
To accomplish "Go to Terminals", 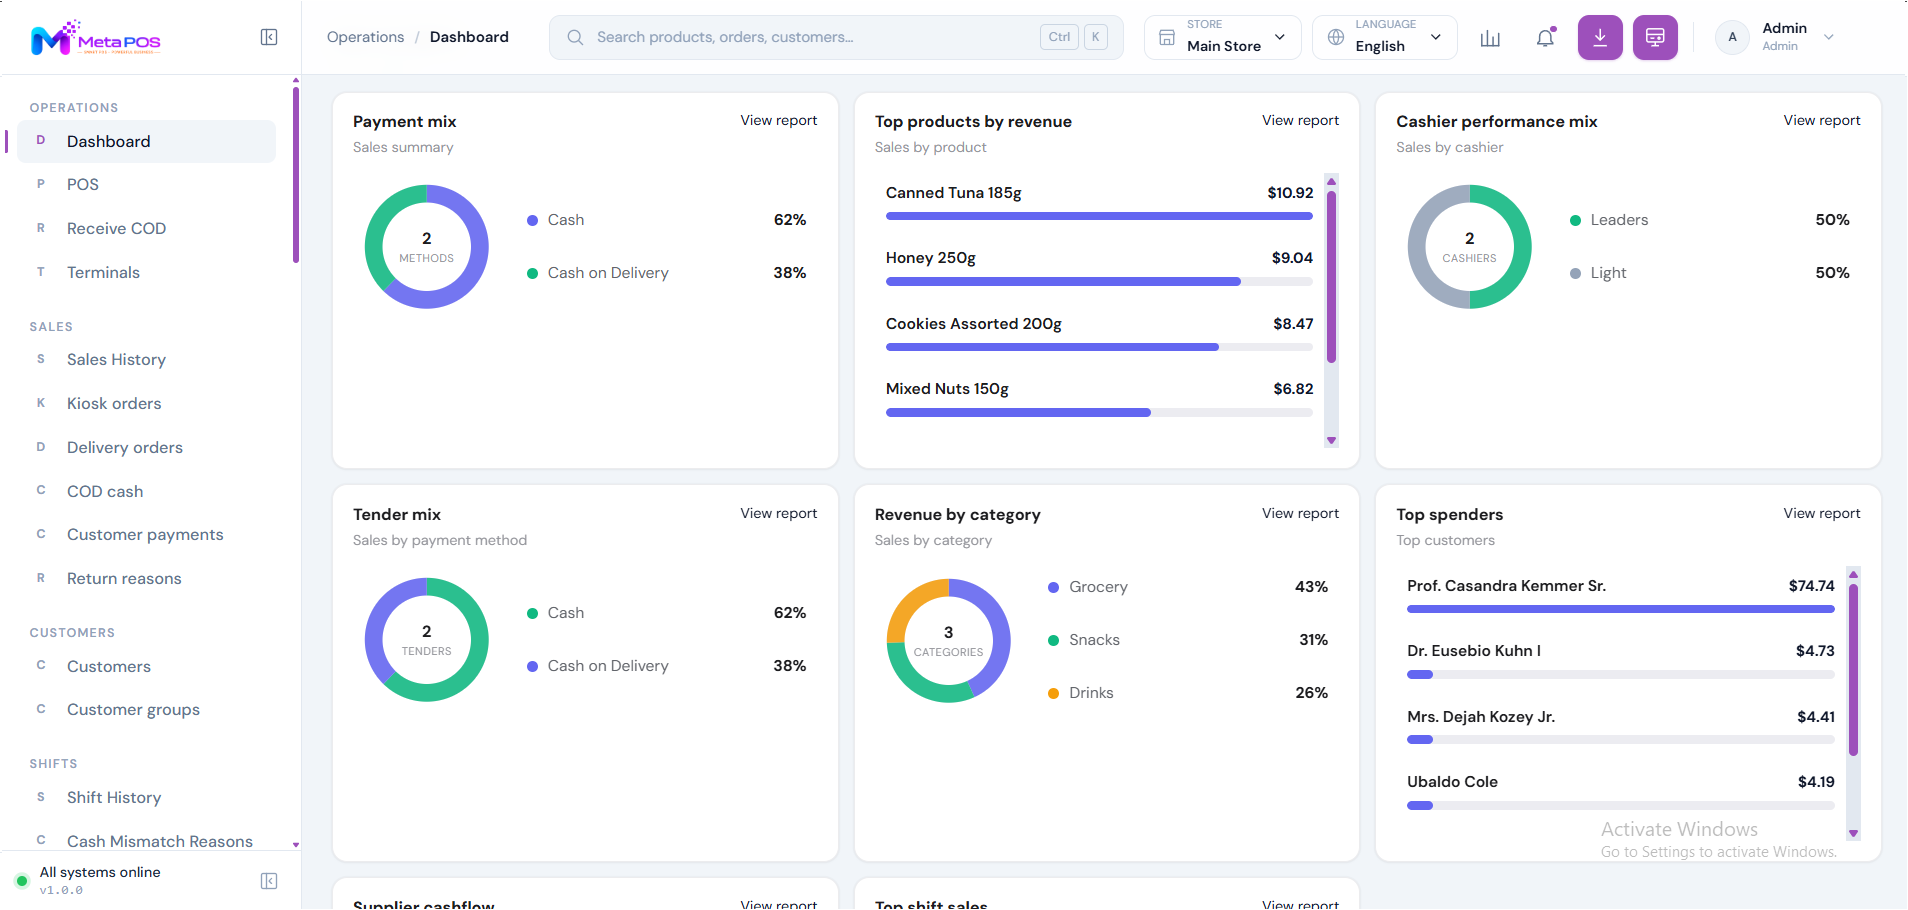I will point(146,273).
